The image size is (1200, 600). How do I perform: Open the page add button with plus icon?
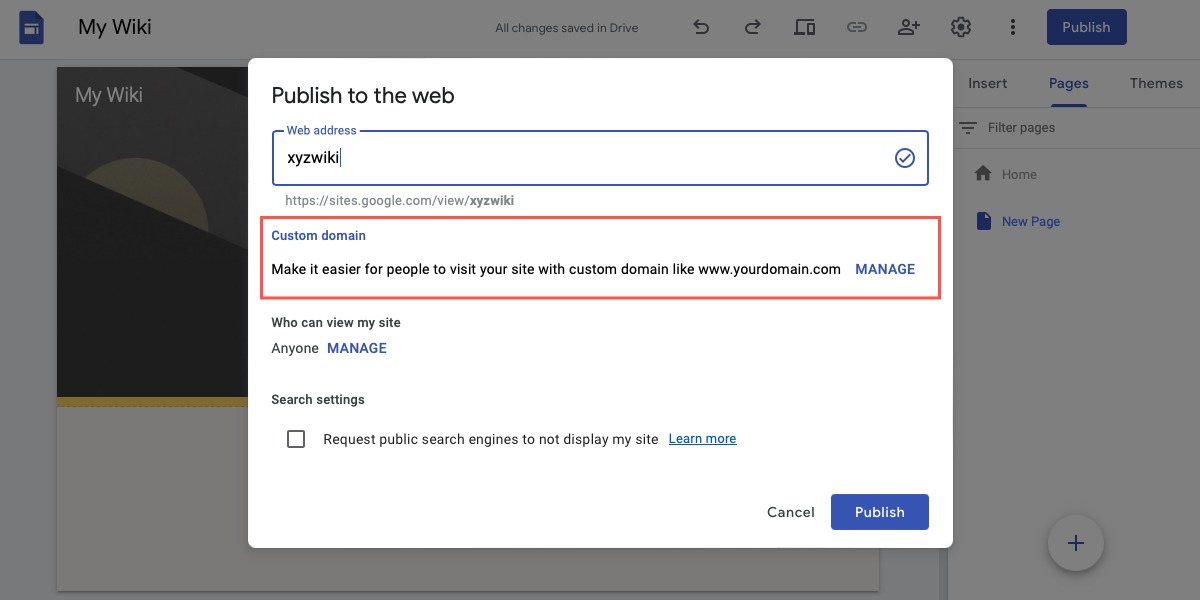pyautogui.click(x=1075, y=543)
